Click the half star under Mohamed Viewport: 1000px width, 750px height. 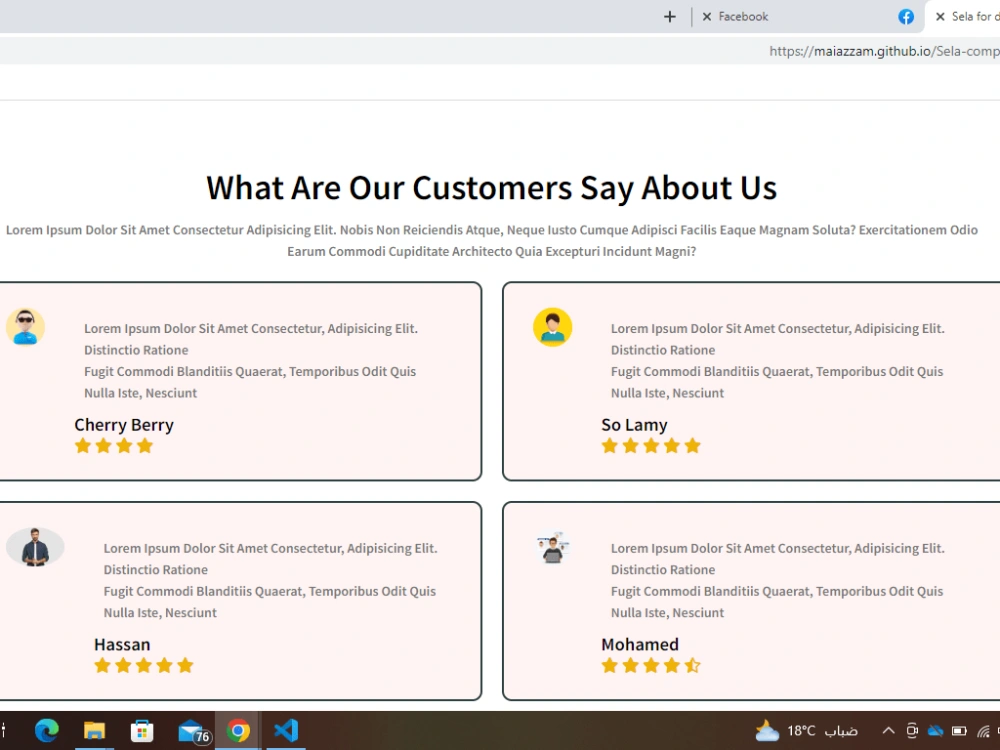coord(693,666)
